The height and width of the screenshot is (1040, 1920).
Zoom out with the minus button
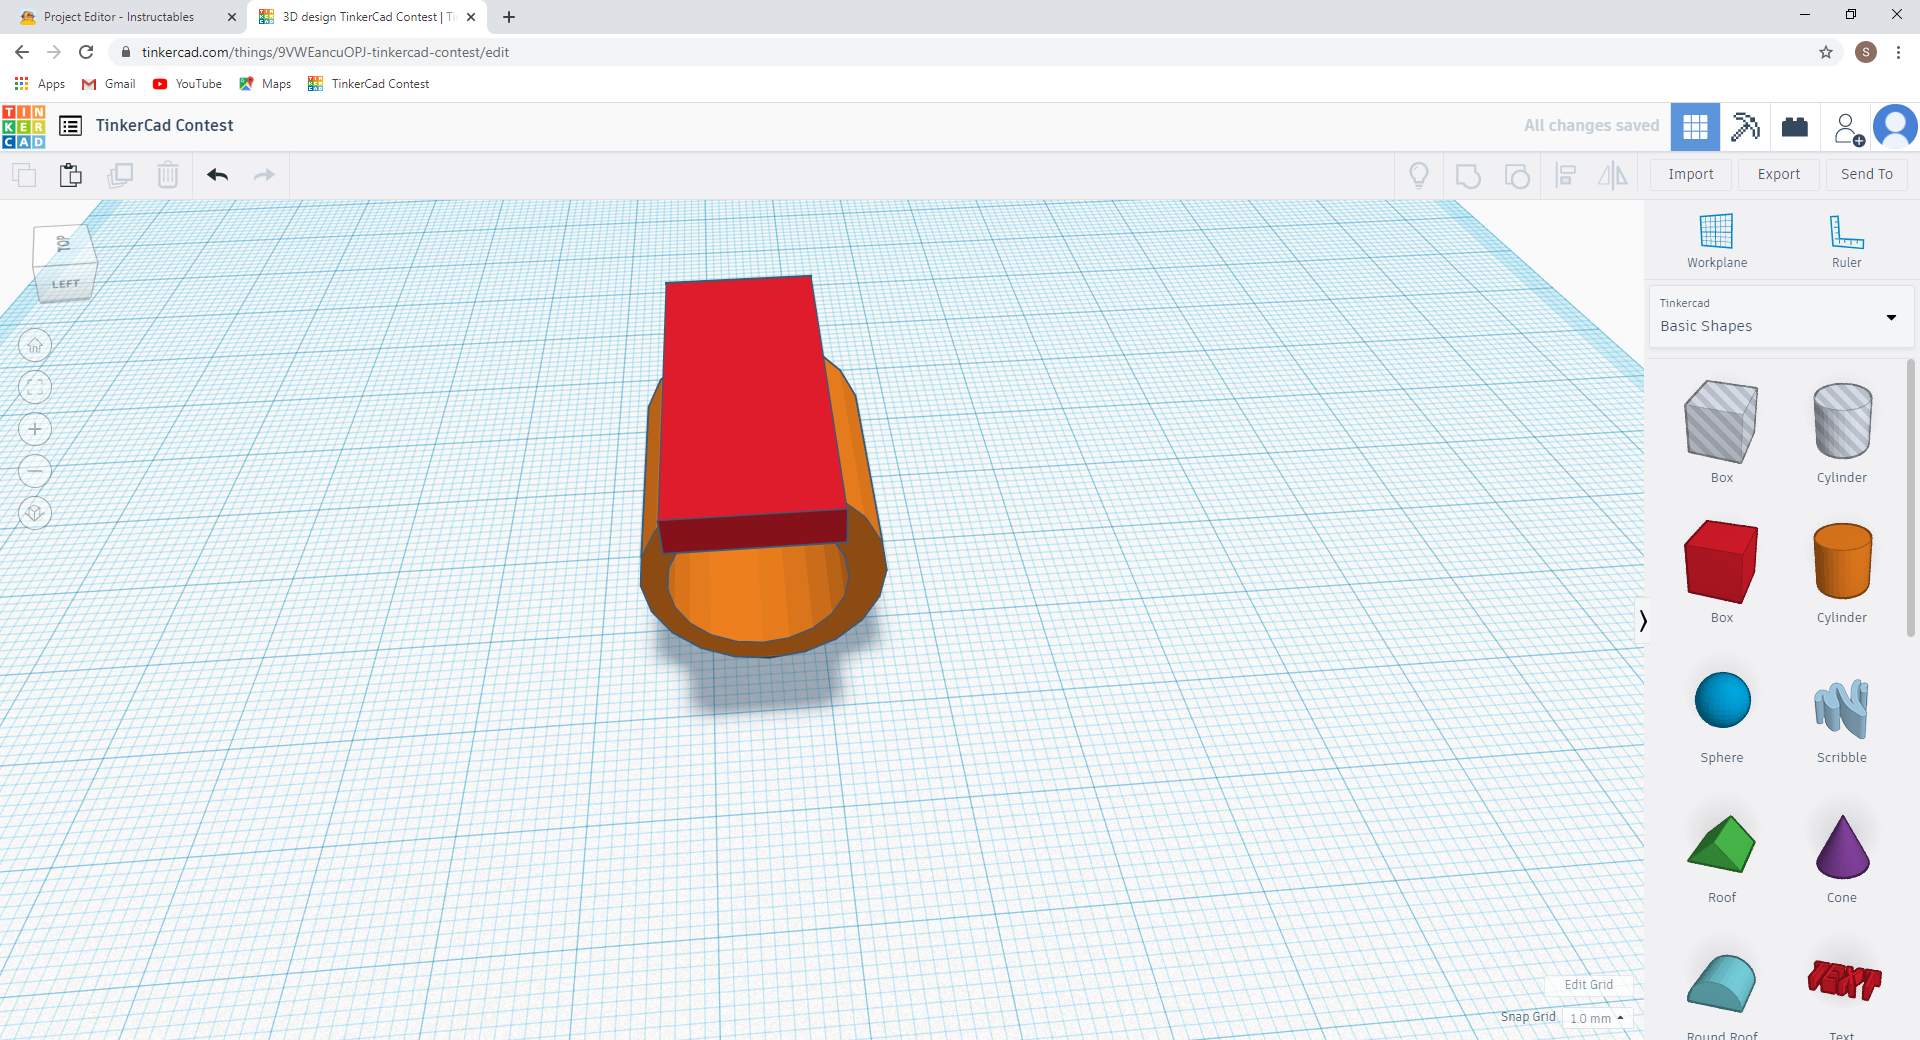point(35,471)
